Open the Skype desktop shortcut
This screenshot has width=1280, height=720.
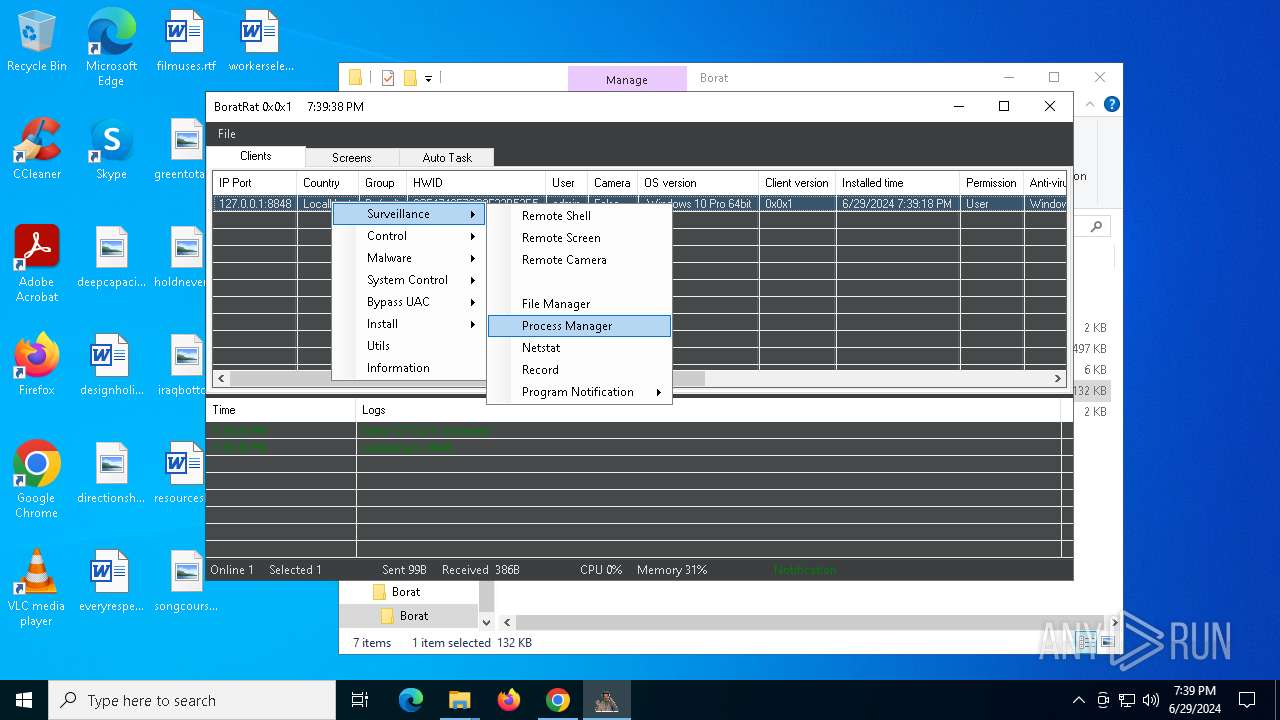pos(111,150)
